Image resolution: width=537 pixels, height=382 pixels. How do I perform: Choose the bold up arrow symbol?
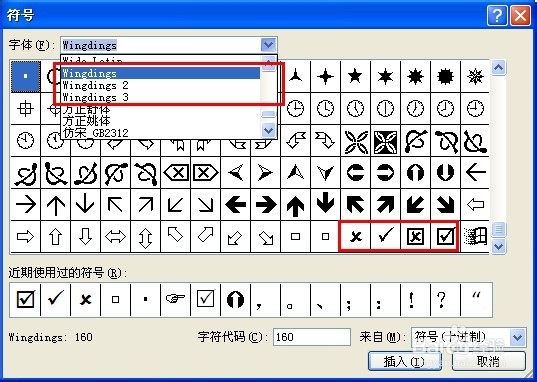tap(296, 205)
